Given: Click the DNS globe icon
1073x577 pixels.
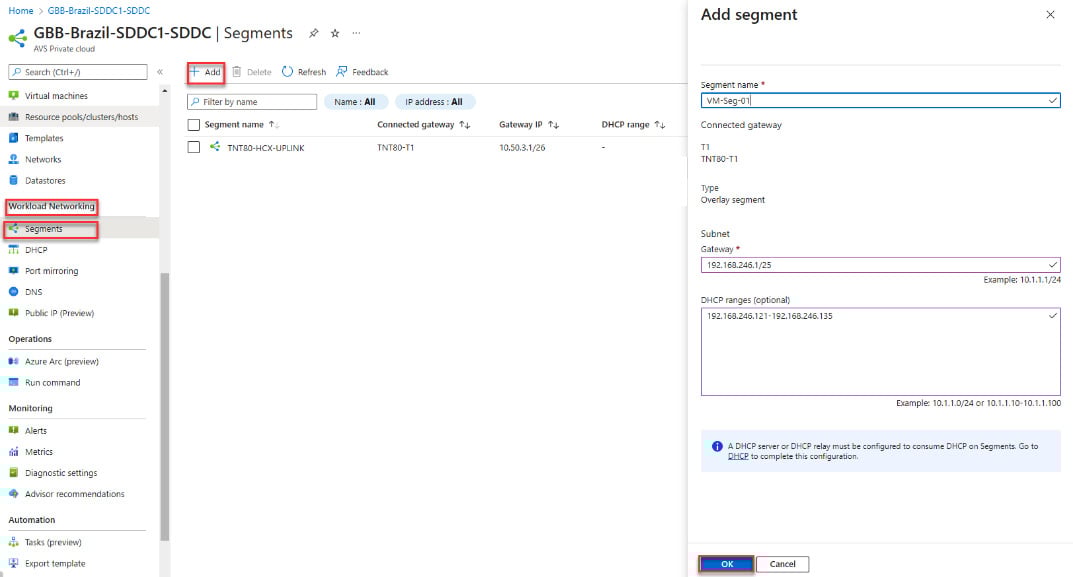Looking at the screenshot, I should click(x=14, y=292).
